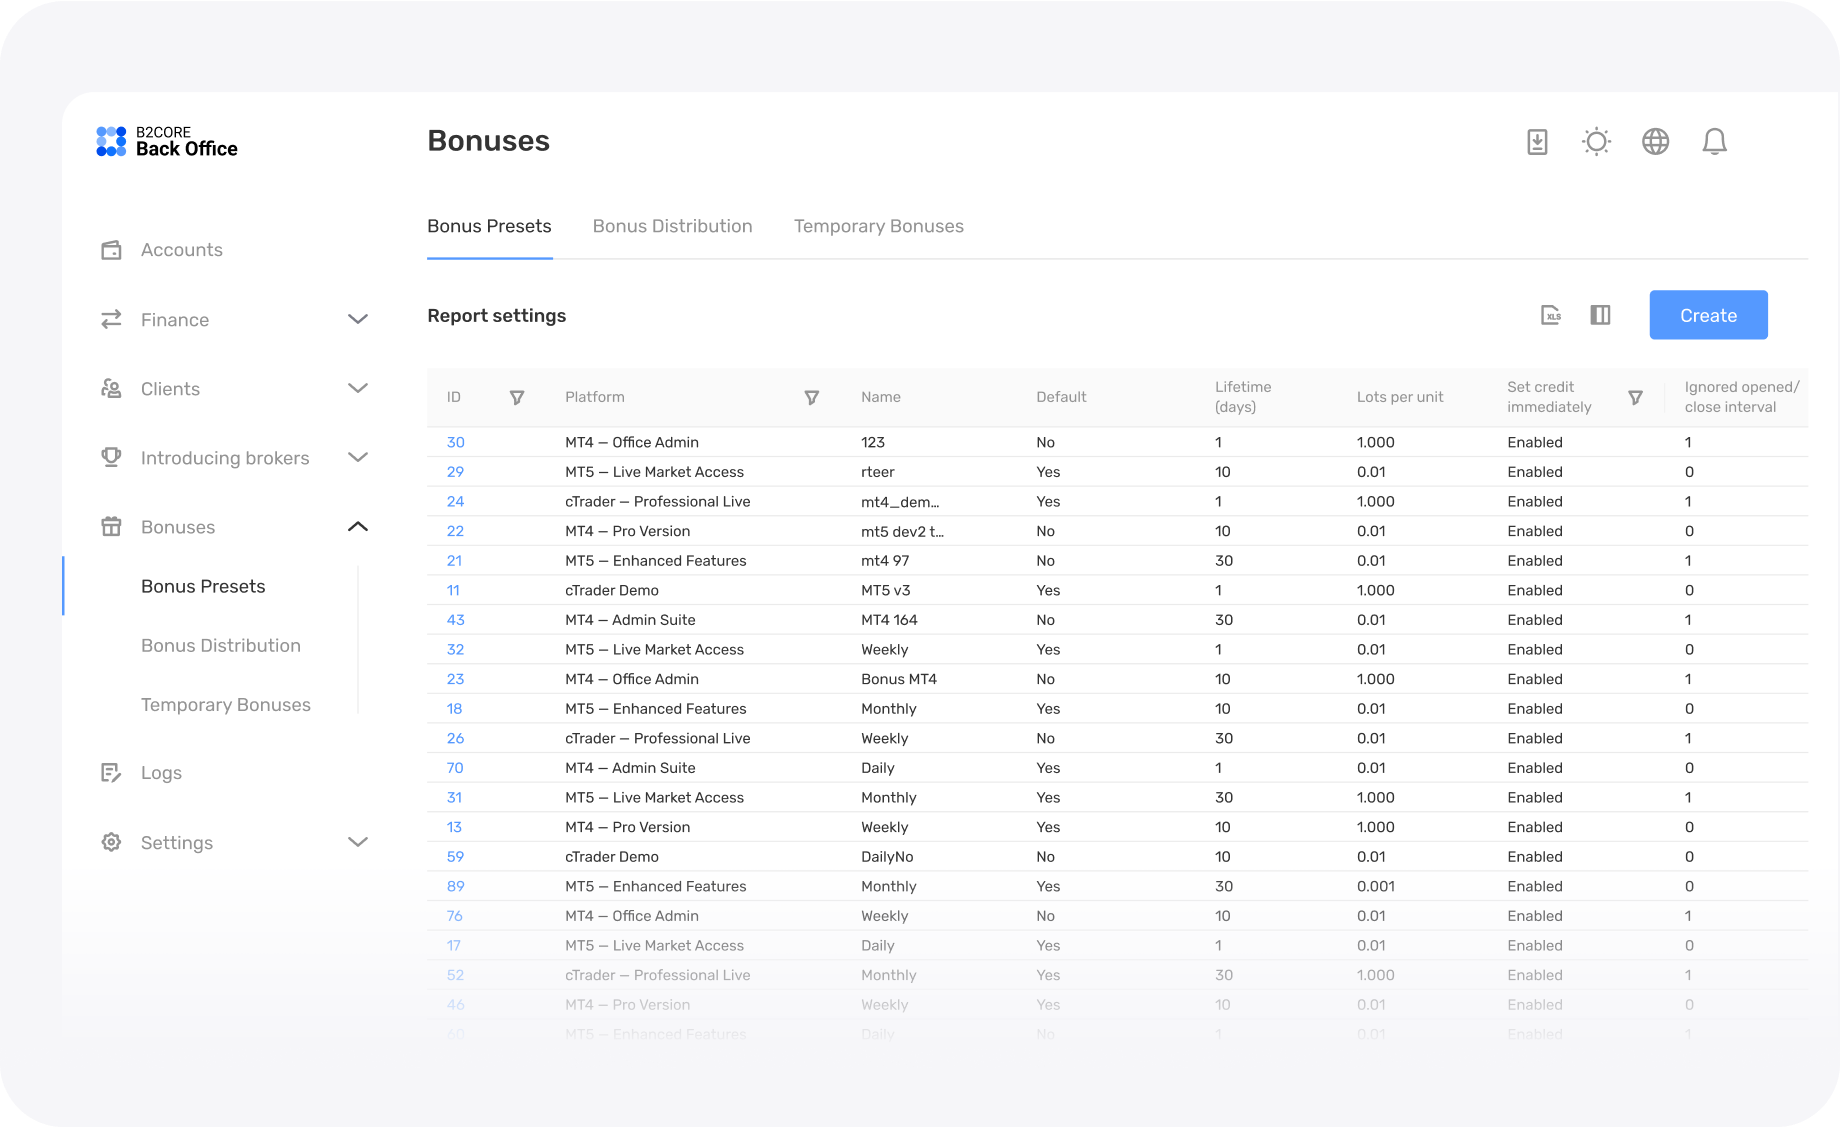
Task: Click Ignored opened/close interval header
Action: [x=1742, y=397]
